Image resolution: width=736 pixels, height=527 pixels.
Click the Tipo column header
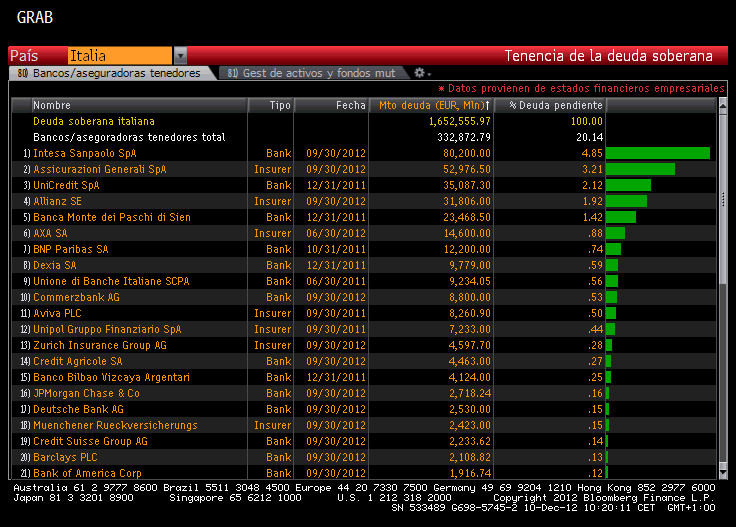(280, 105)
